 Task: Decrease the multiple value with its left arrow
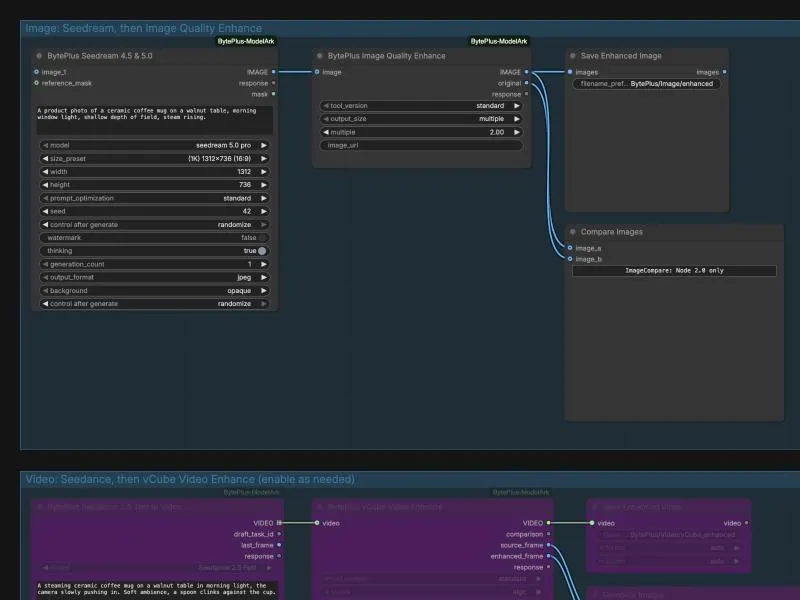pyautogui.click(x=326, y=132)
